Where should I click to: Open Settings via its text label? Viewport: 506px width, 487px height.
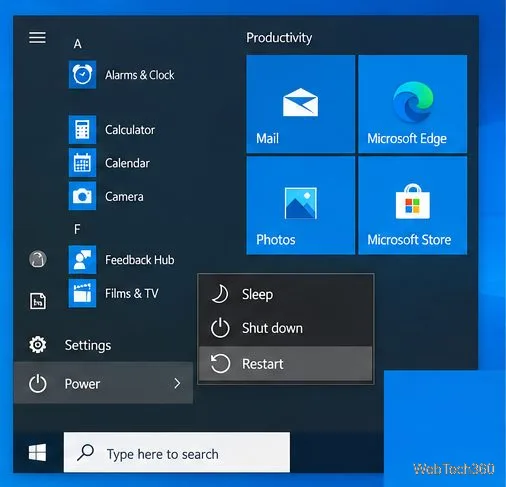coord(88,345)
